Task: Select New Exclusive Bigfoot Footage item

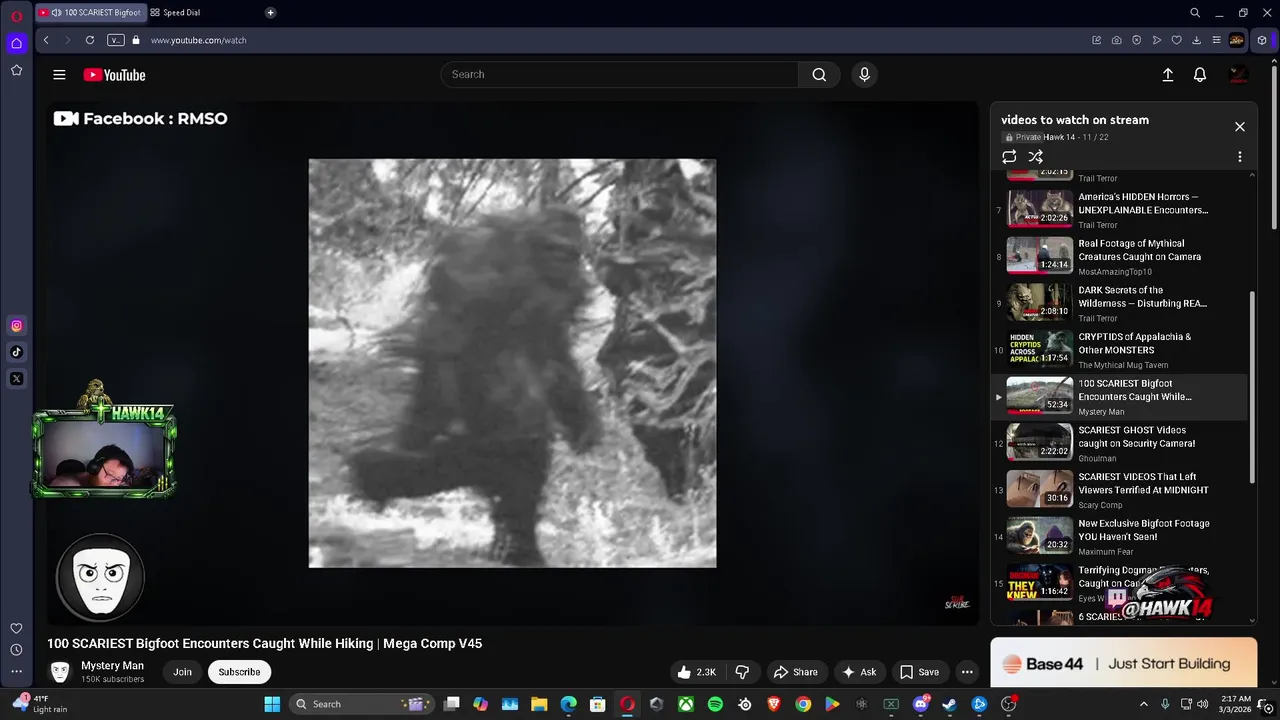Action: tap(1119, 537)
